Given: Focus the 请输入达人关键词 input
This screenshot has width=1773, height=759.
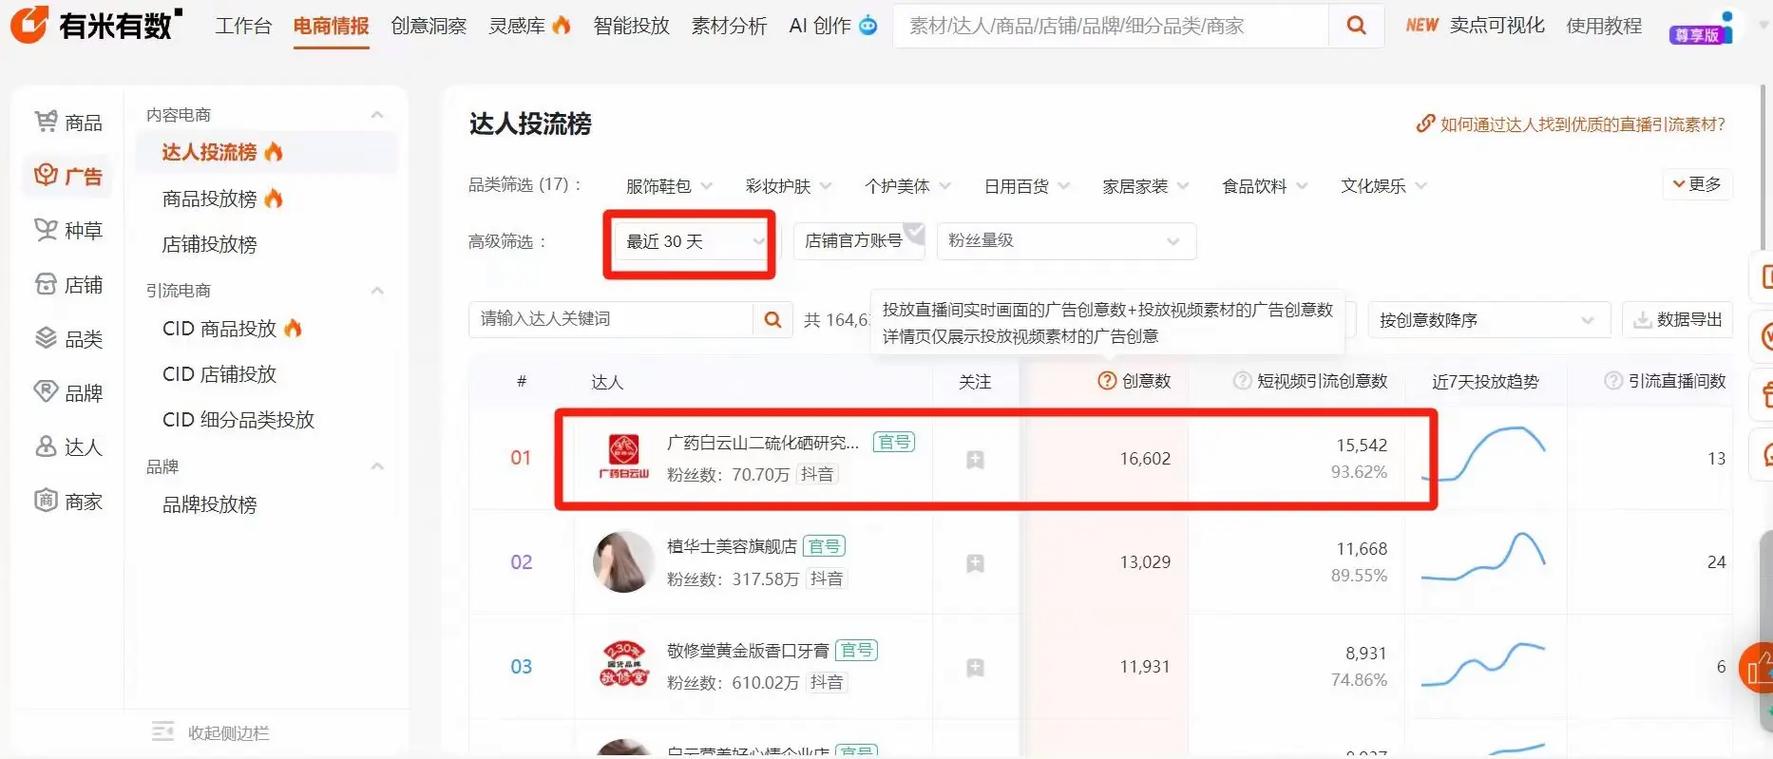Looking at the screenshot, I should click(611, 319).
